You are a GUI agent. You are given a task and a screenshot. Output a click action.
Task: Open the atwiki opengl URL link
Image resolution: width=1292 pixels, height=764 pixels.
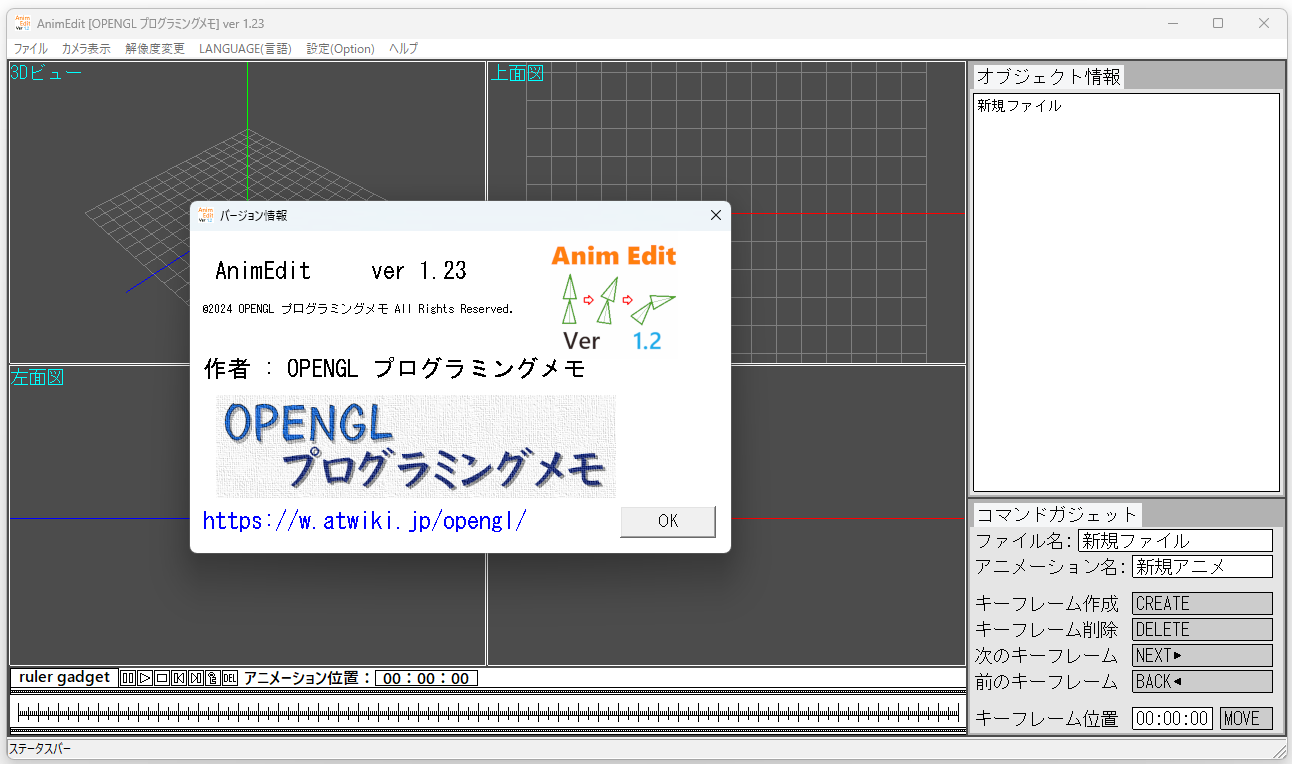tap(364, 521)
